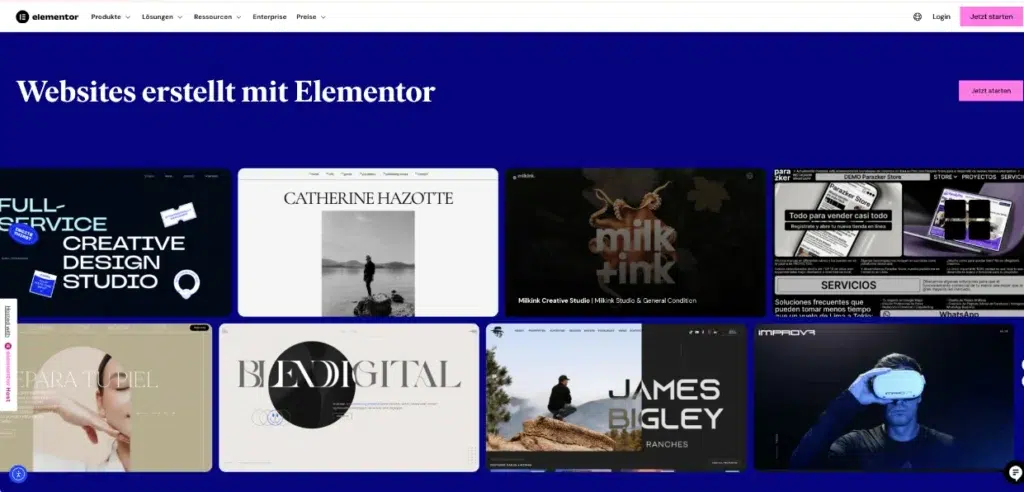Expand the Lösungen dropdown menu

point(162,17)
